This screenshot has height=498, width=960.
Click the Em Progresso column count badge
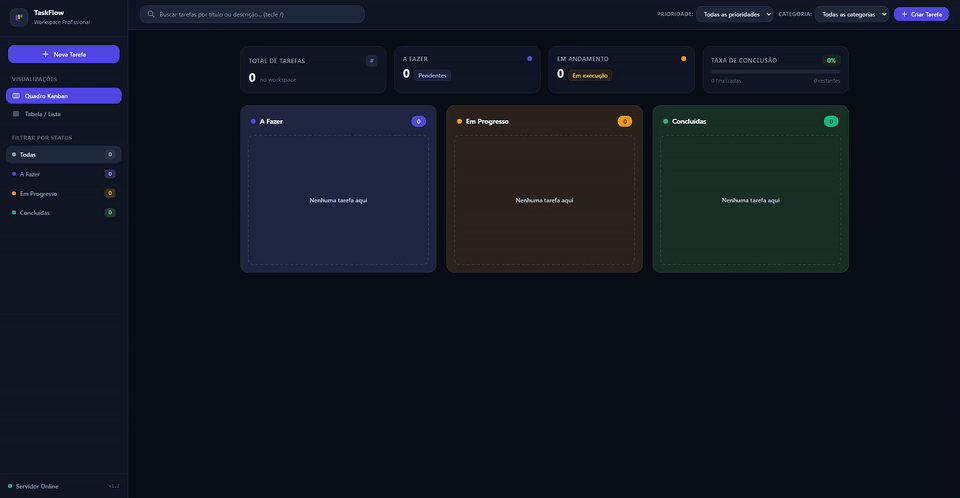pos(624,121)
